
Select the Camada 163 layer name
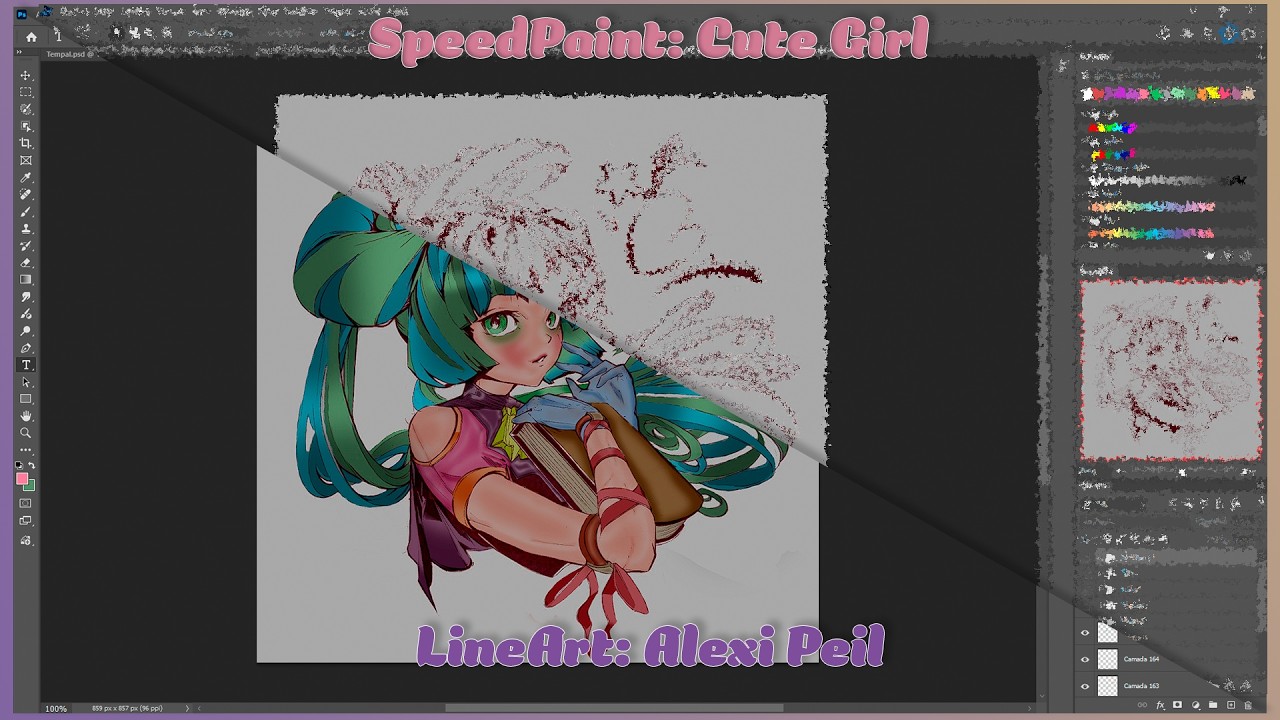(x=1141, y=686)
